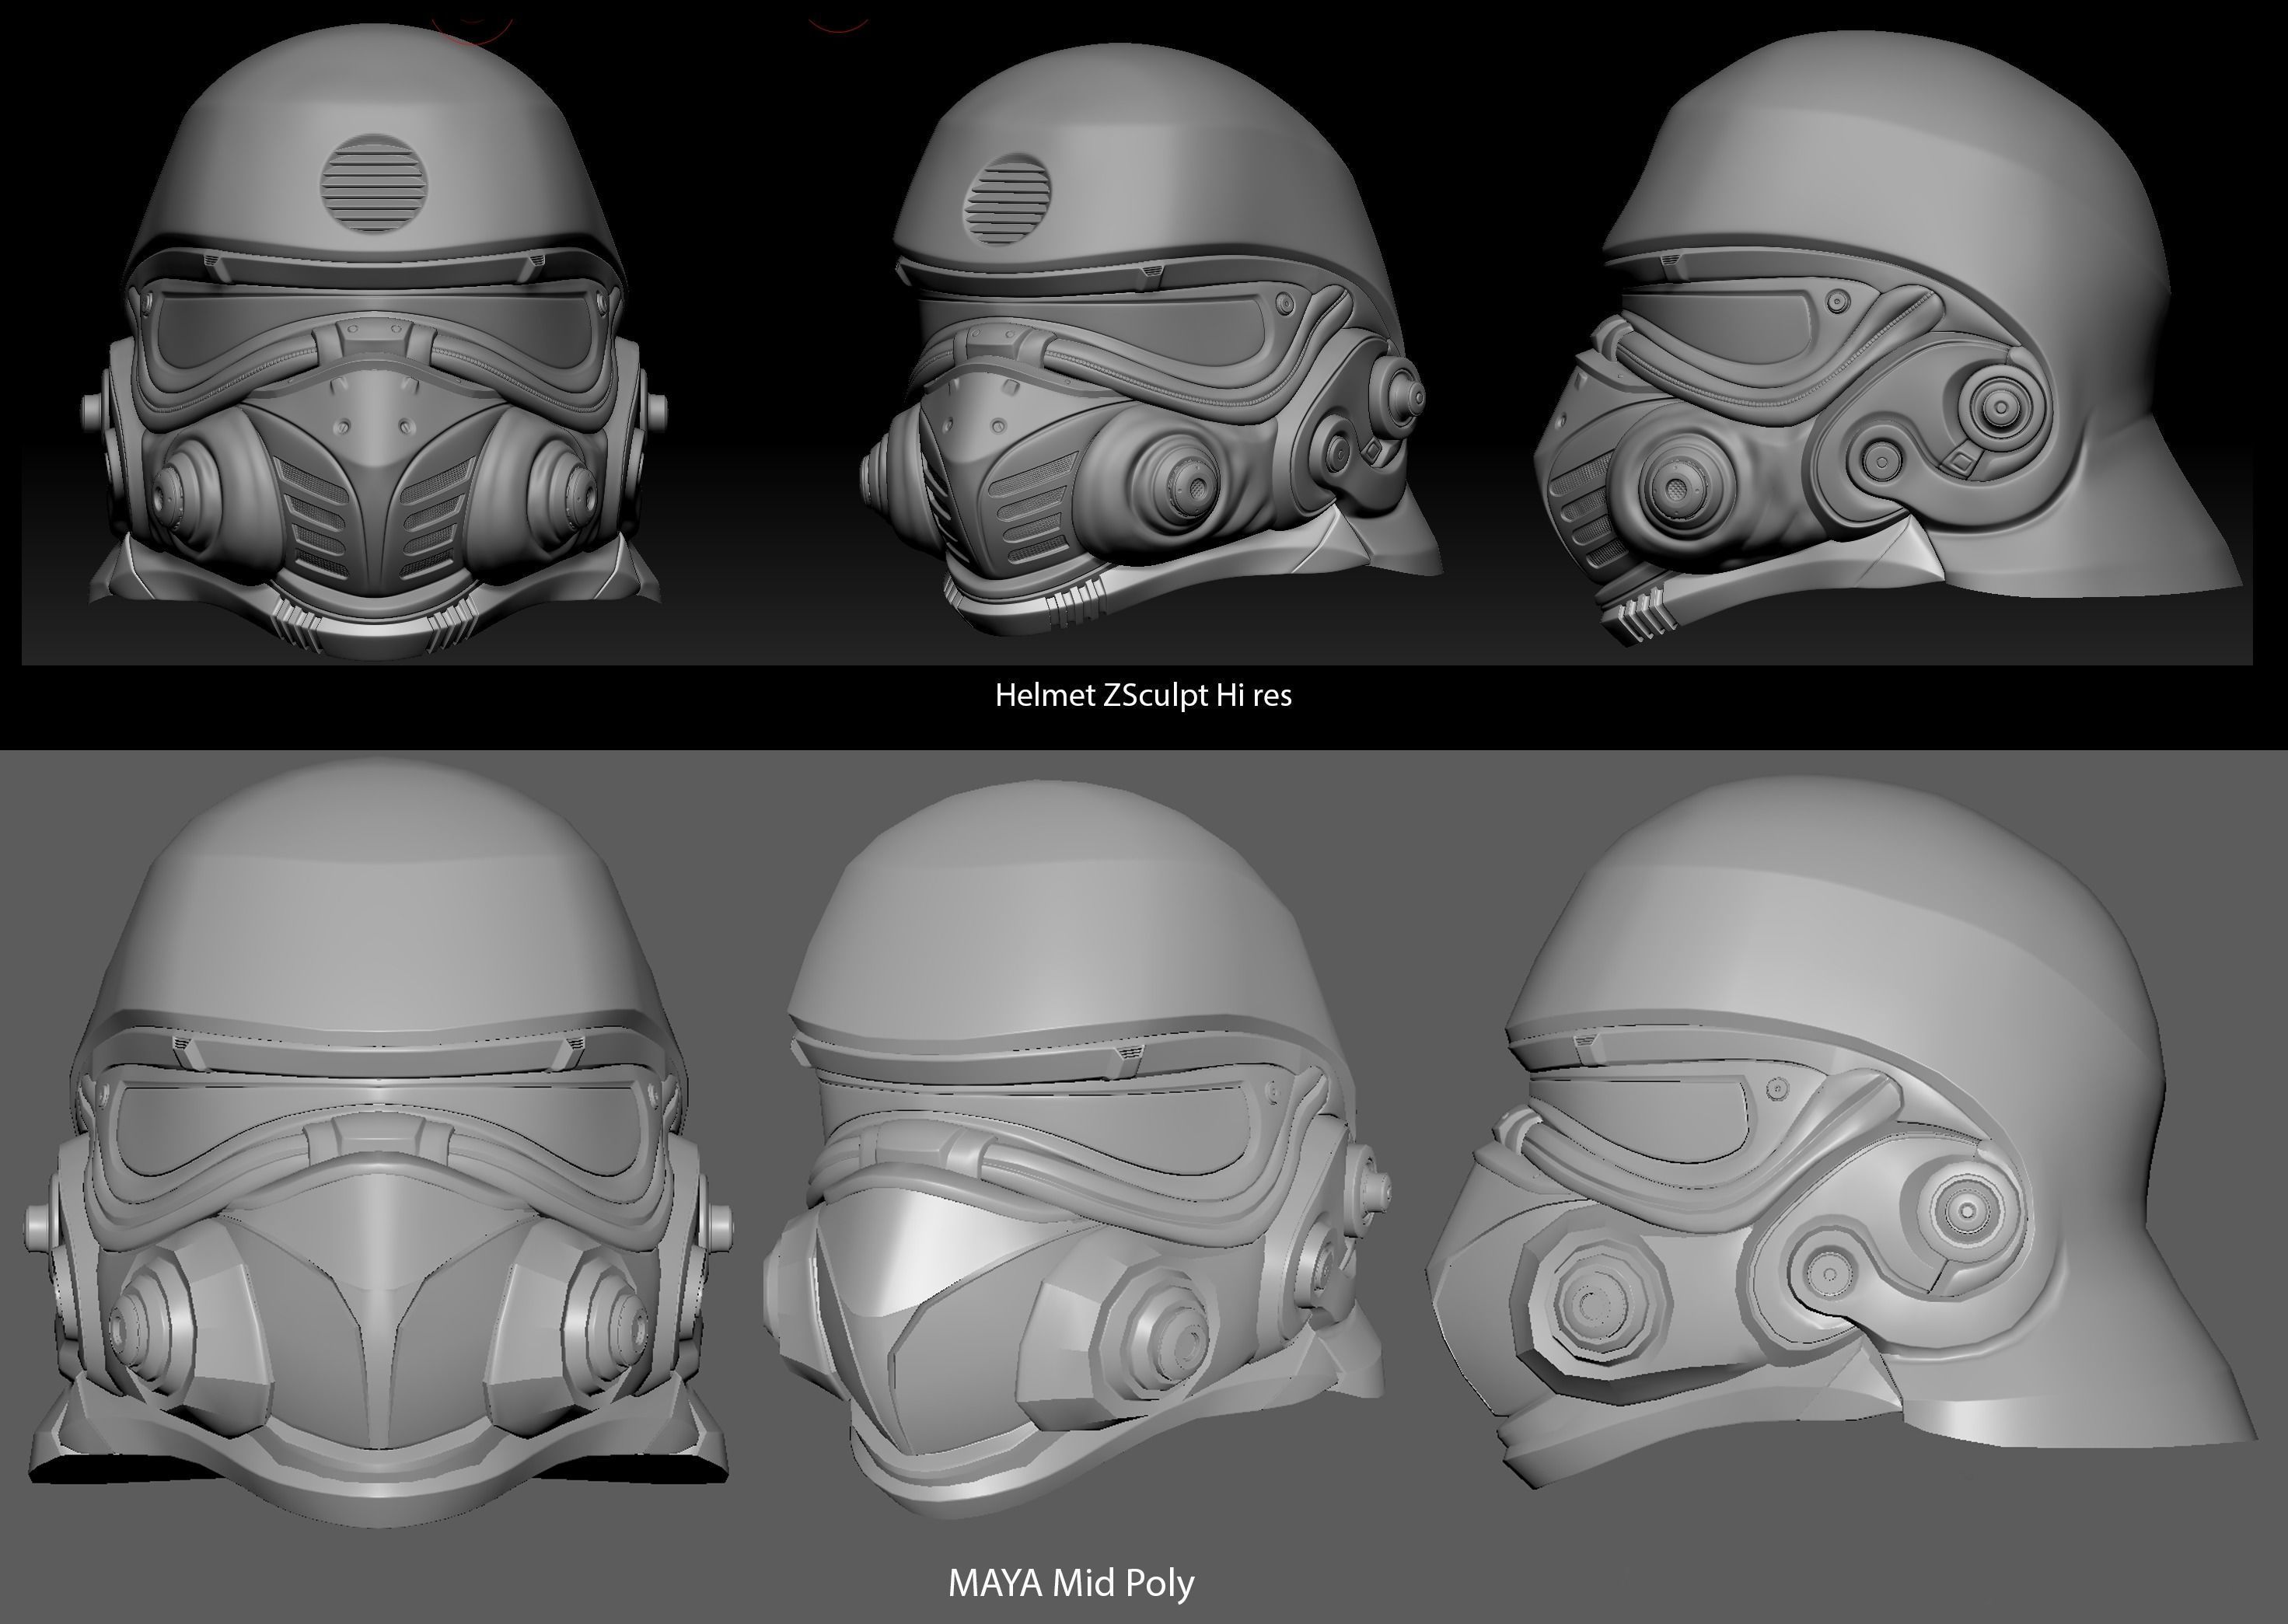Click the 'Helmet ZSculpt Hi res' caption

coord(1143,695)
